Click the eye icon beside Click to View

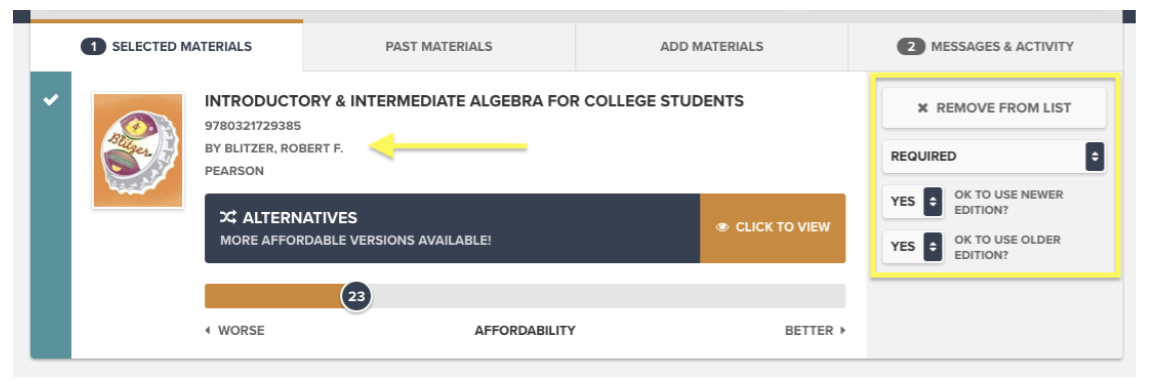pyautogui.click(x=722, y=227)
